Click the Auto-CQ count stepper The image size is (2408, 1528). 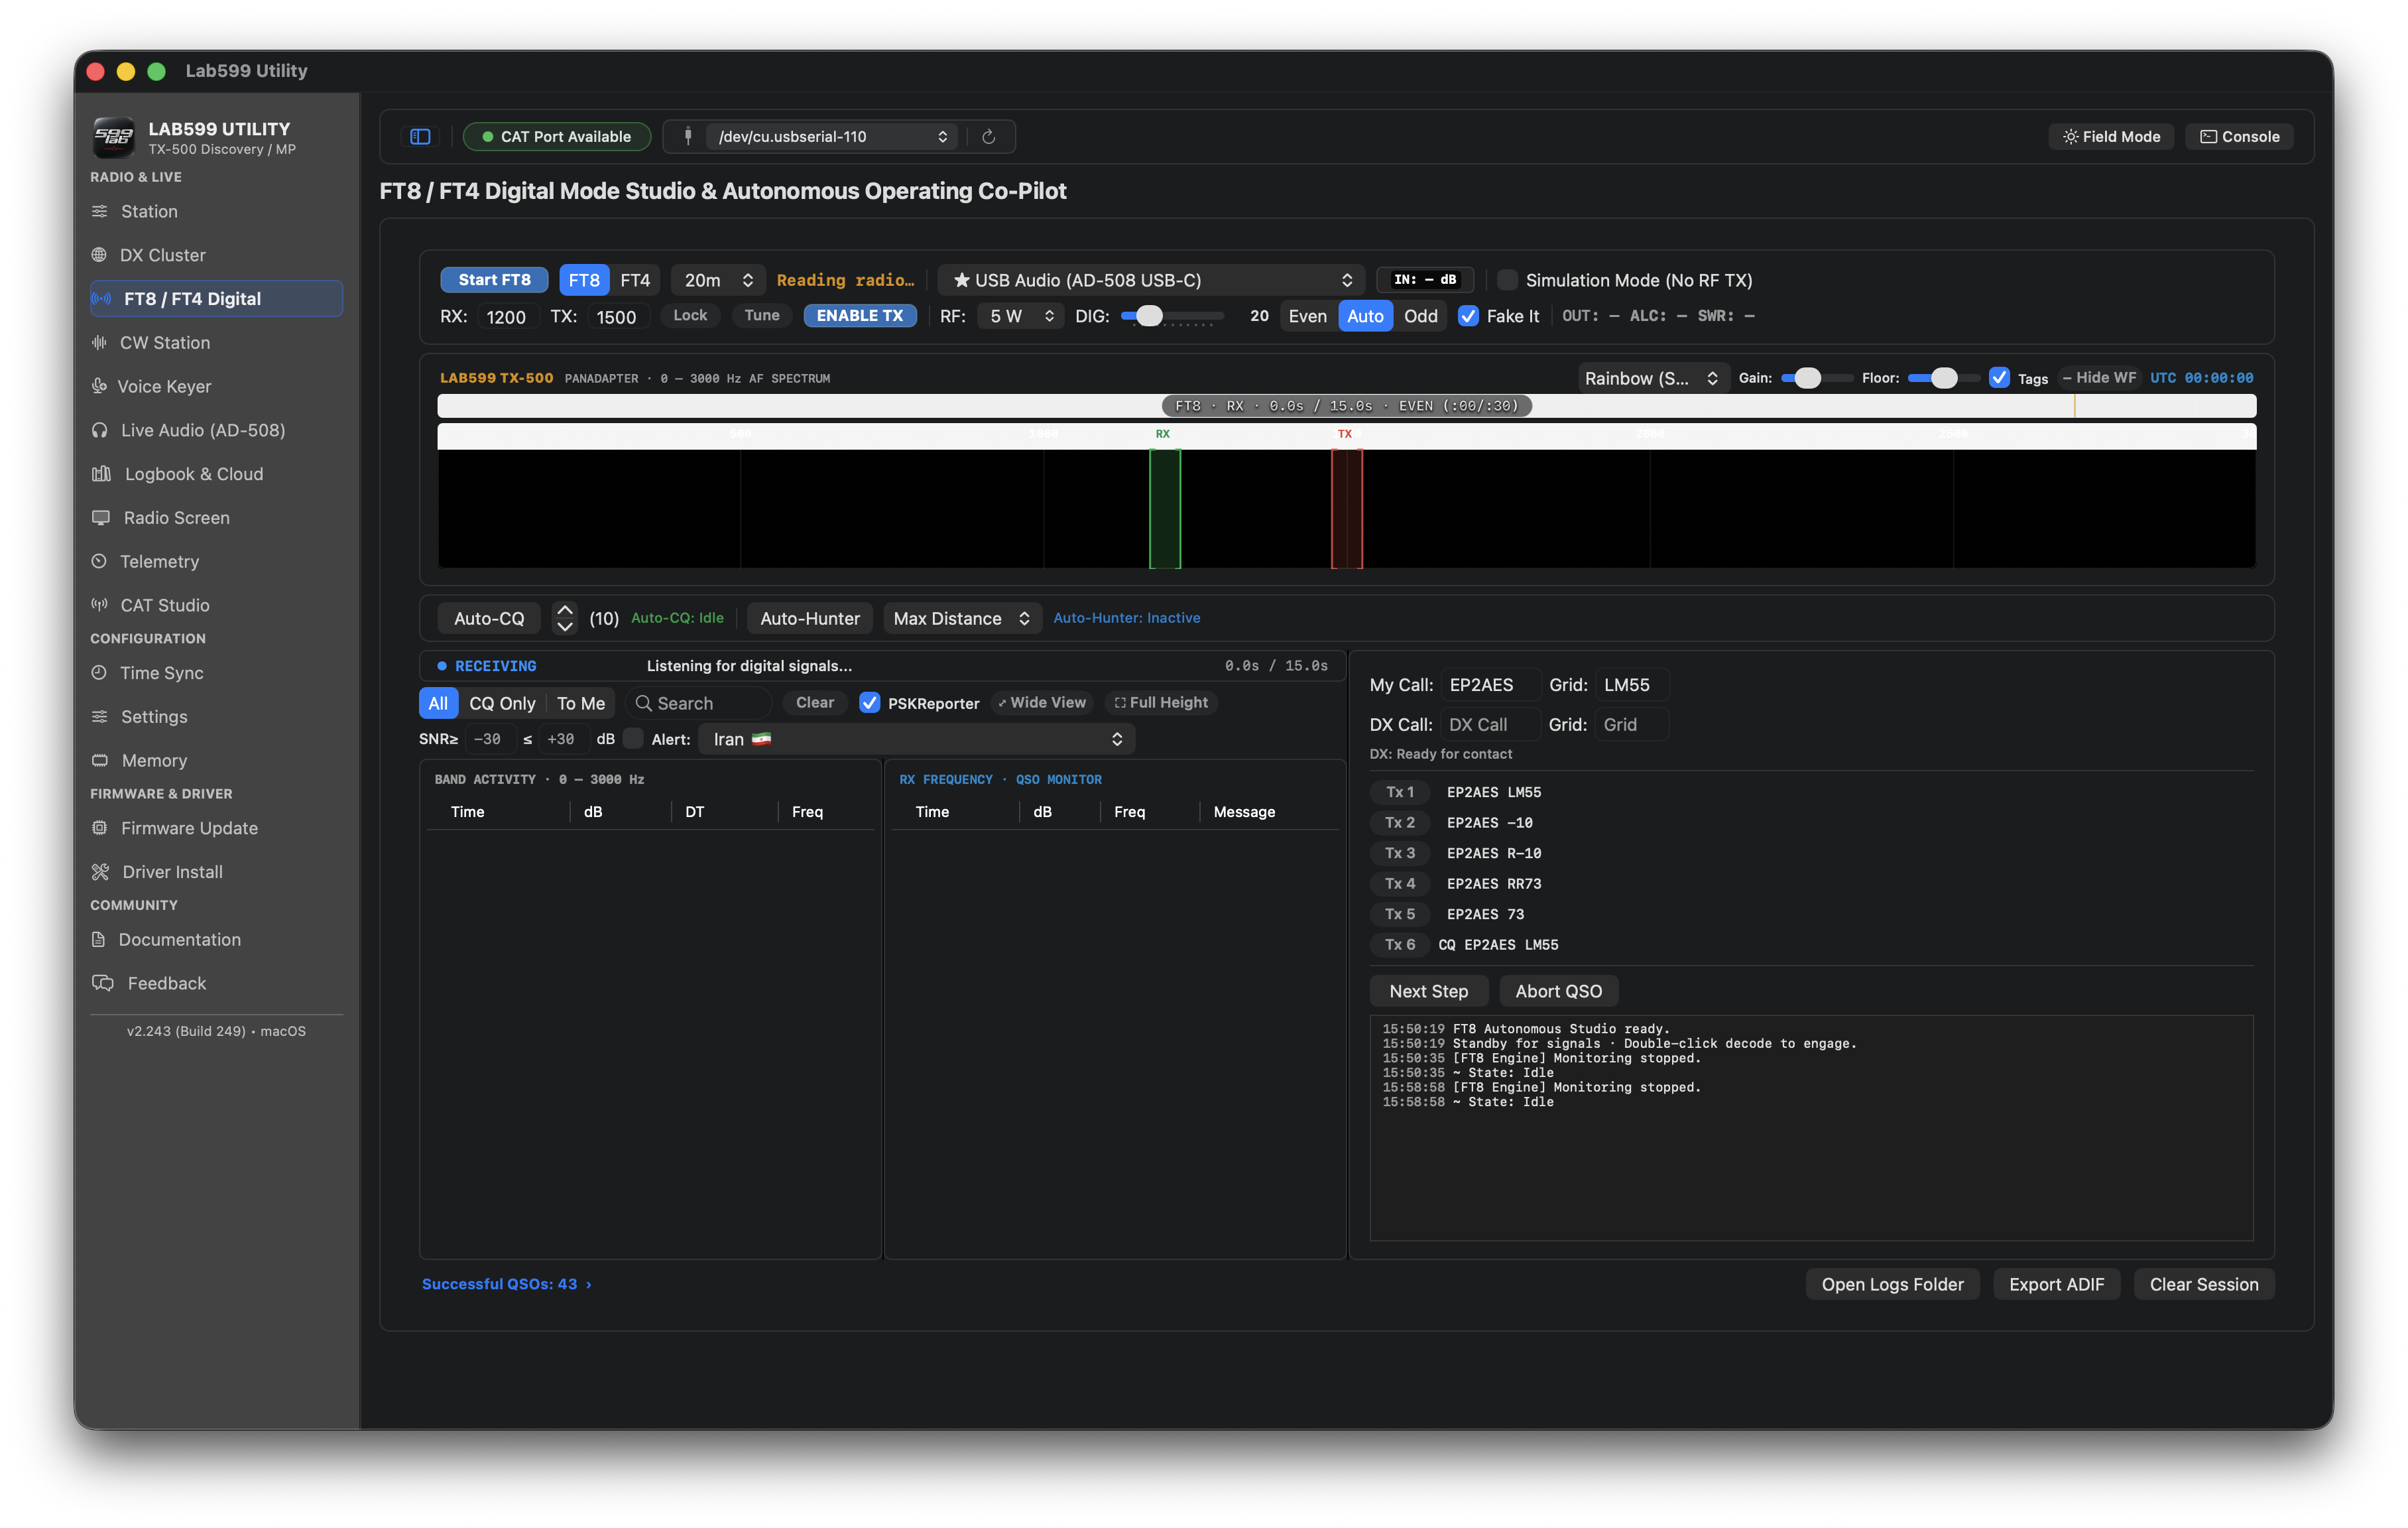point(564,618)
